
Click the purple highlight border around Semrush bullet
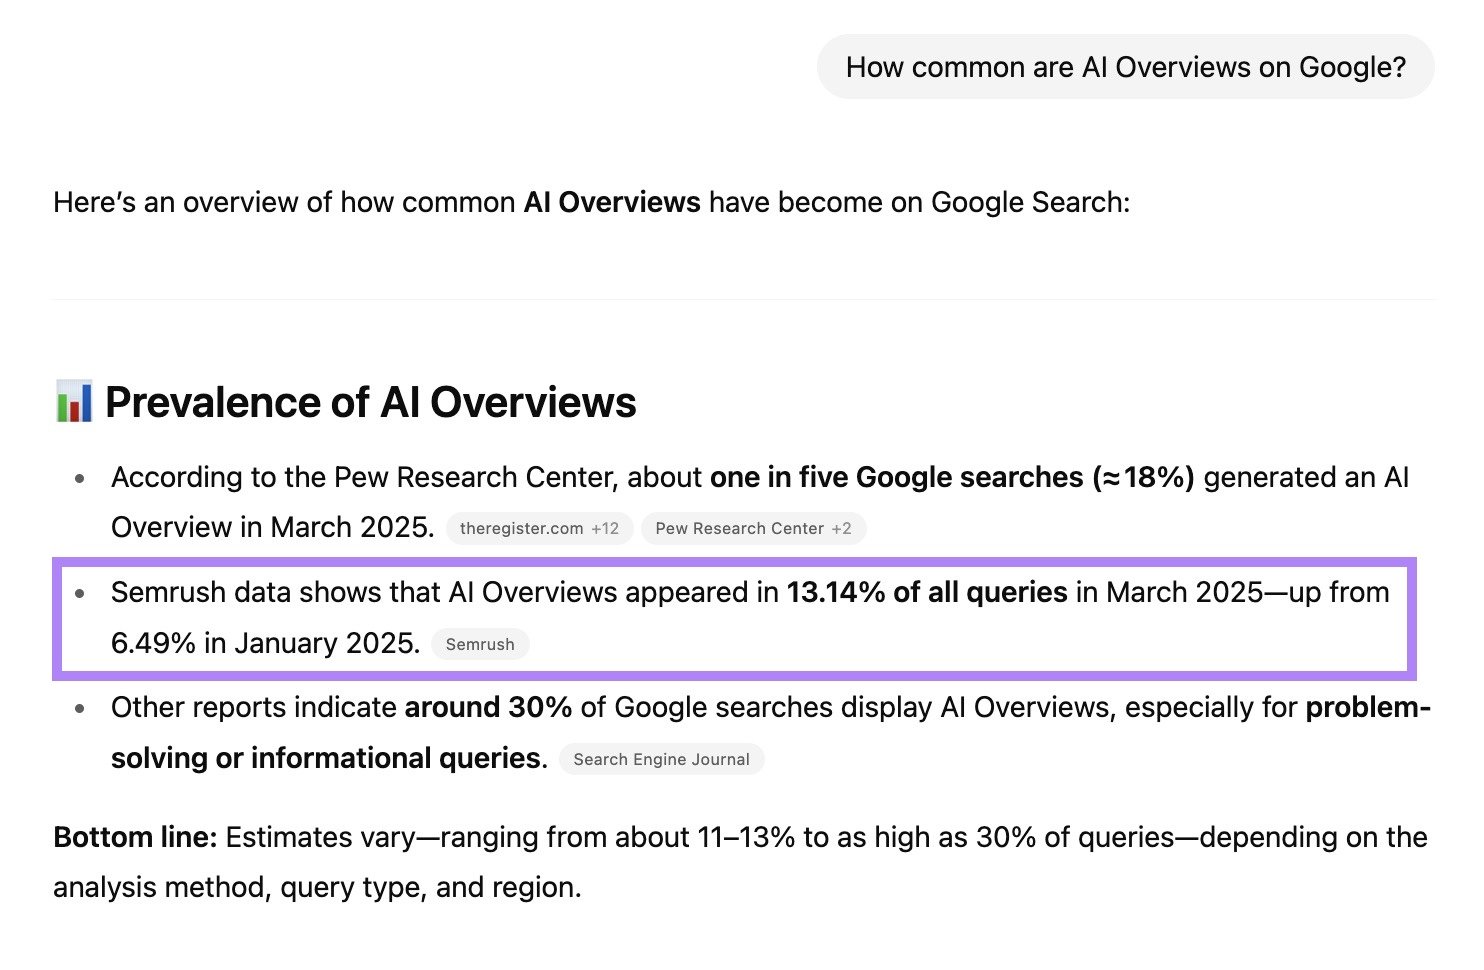tap(740, 563)
